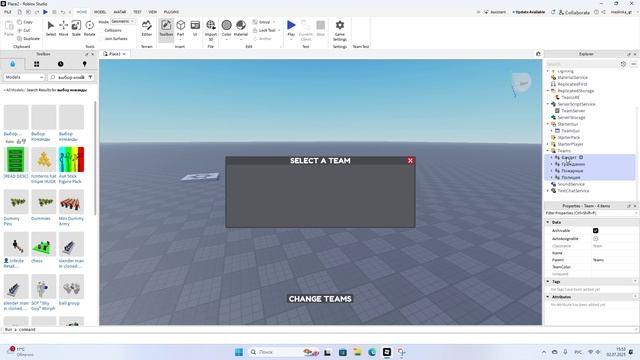Open the Toolbox Creations tab
640x360 pixels.
(84, 64)
